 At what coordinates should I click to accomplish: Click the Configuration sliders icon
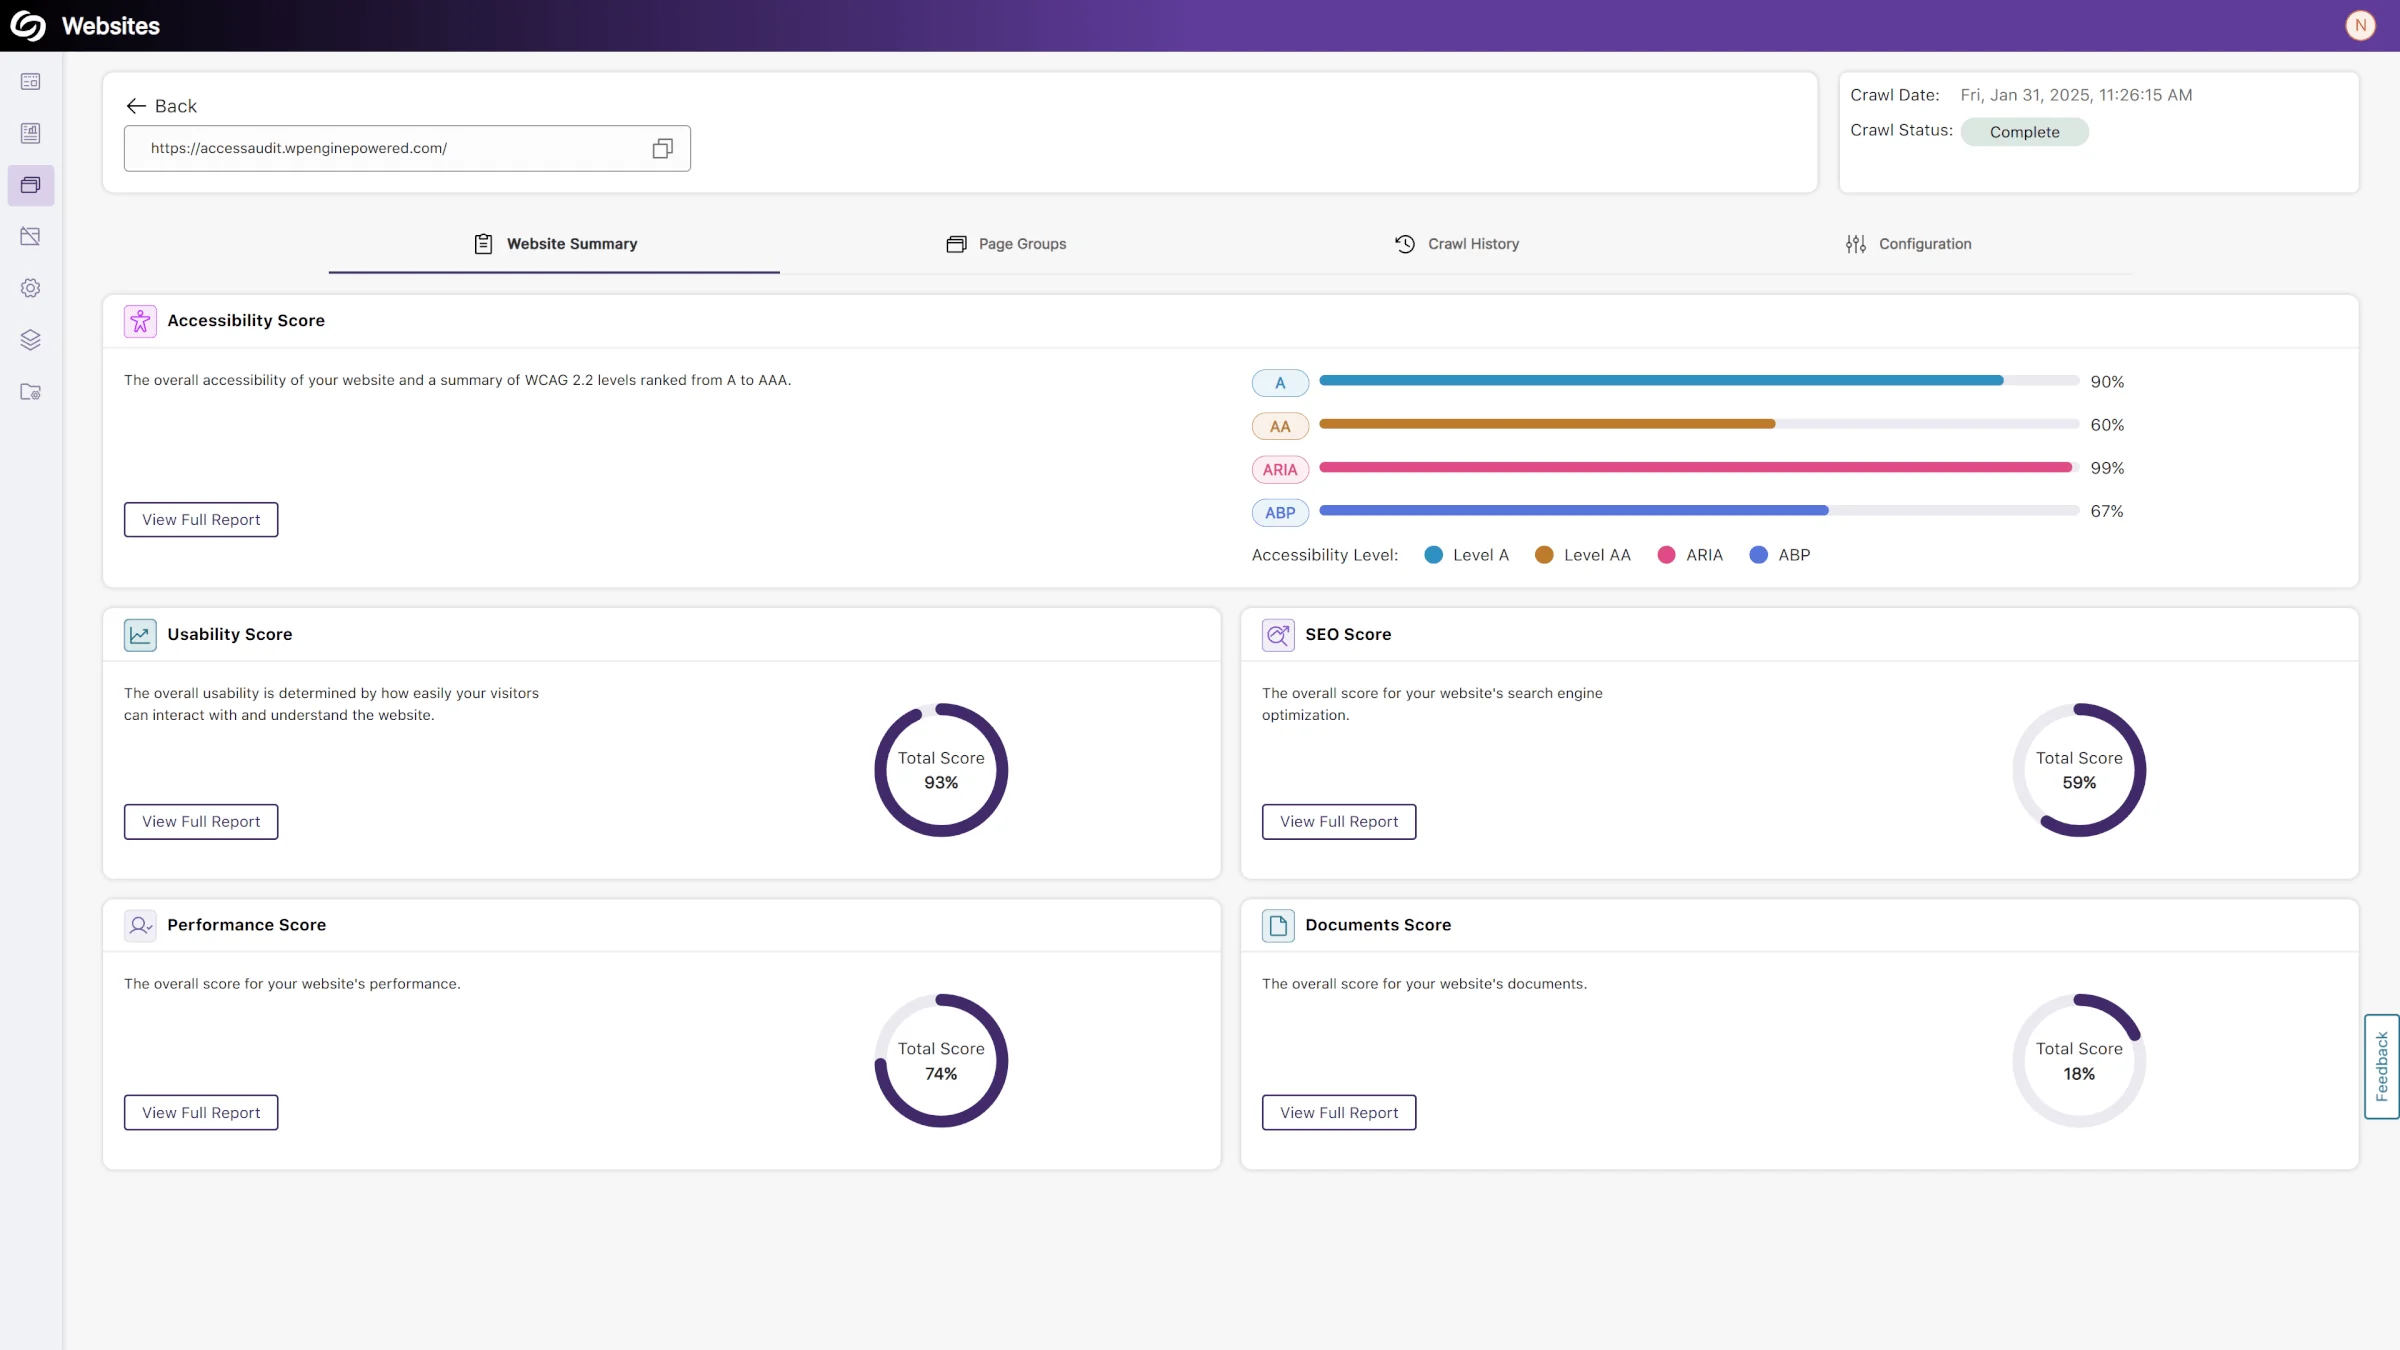[x=1856, y=244]
